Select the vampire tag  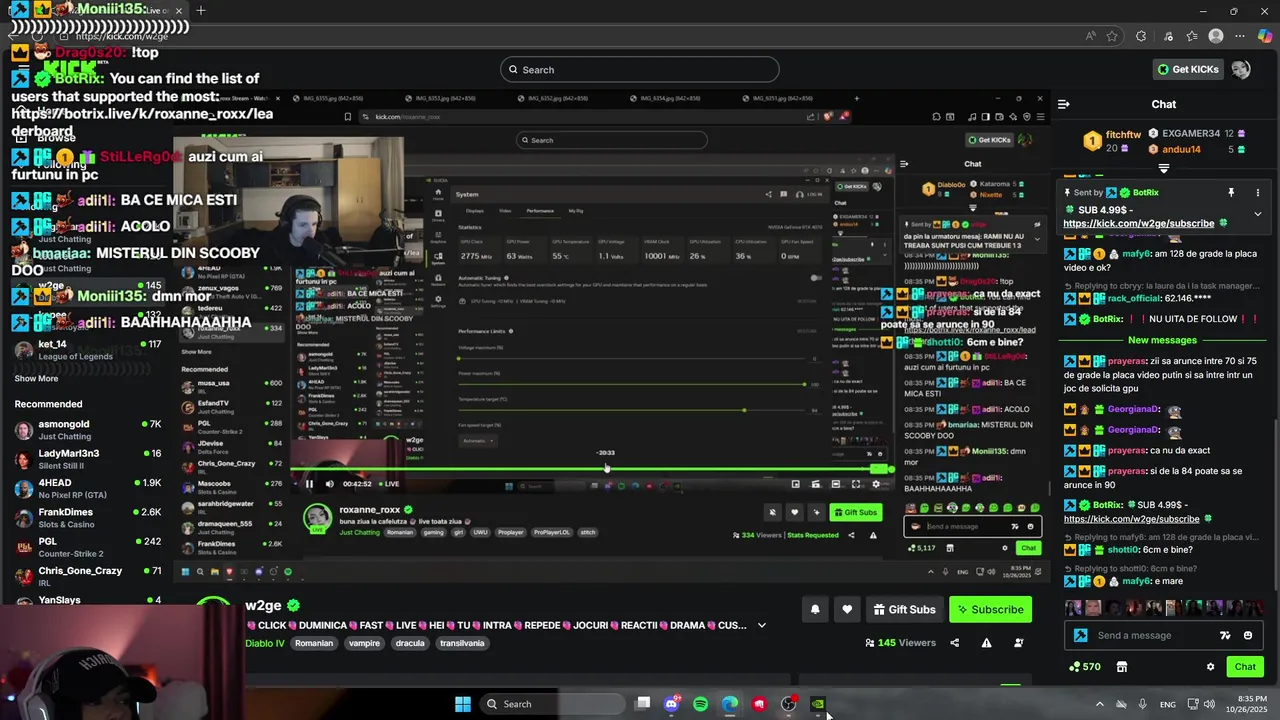click(x=364, y=643)
